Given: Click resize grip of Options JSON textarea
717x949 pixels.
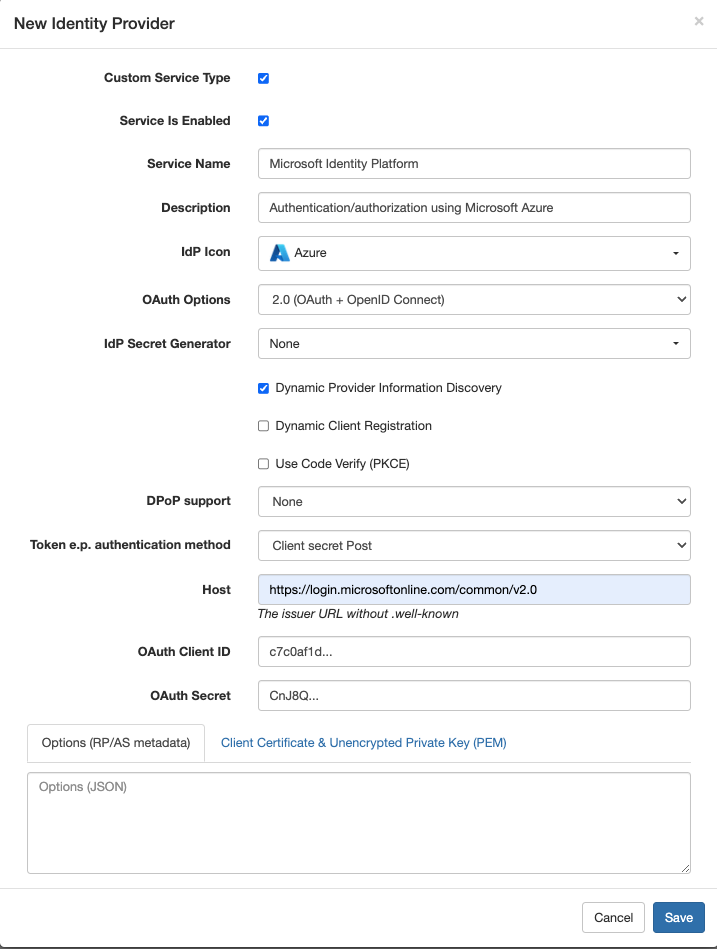Looking at the screenshot, I should coord(685,868).
